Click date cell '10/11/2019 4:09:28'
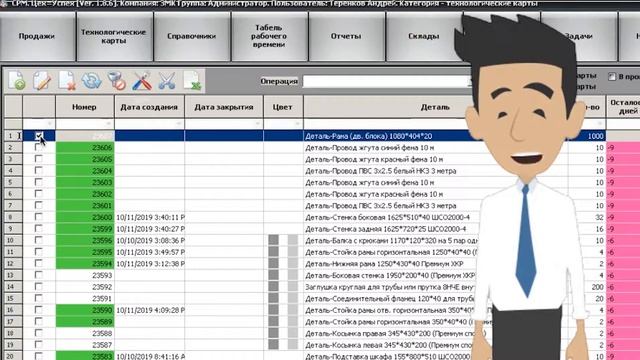 coord(150,310)
